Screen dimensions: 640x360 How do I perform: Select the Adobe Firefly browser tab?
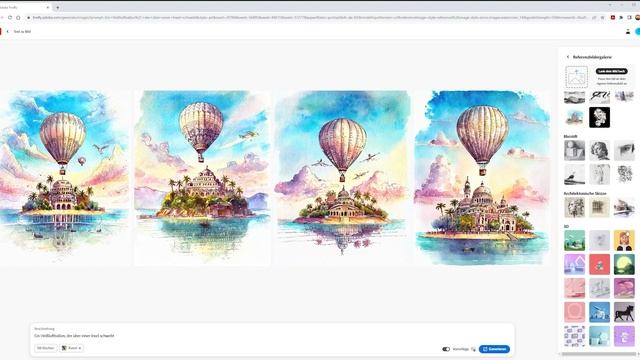[x=24, y=7]
